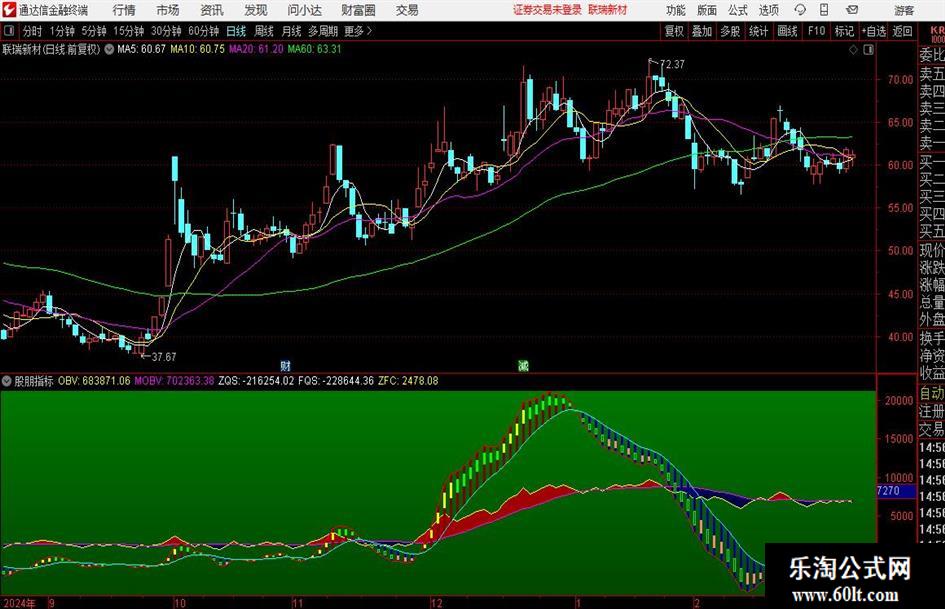Viewport: 945px width, 609px height.
Task: Click the 通达信 red logo icon
Action: click(x=9, y=10)
